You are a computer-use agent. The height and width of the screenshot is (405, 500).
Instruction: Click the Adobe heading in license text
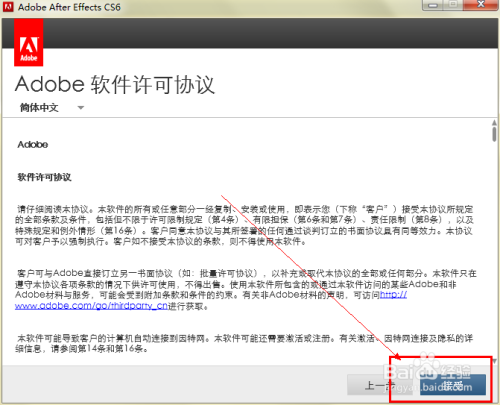coord(33,144)
